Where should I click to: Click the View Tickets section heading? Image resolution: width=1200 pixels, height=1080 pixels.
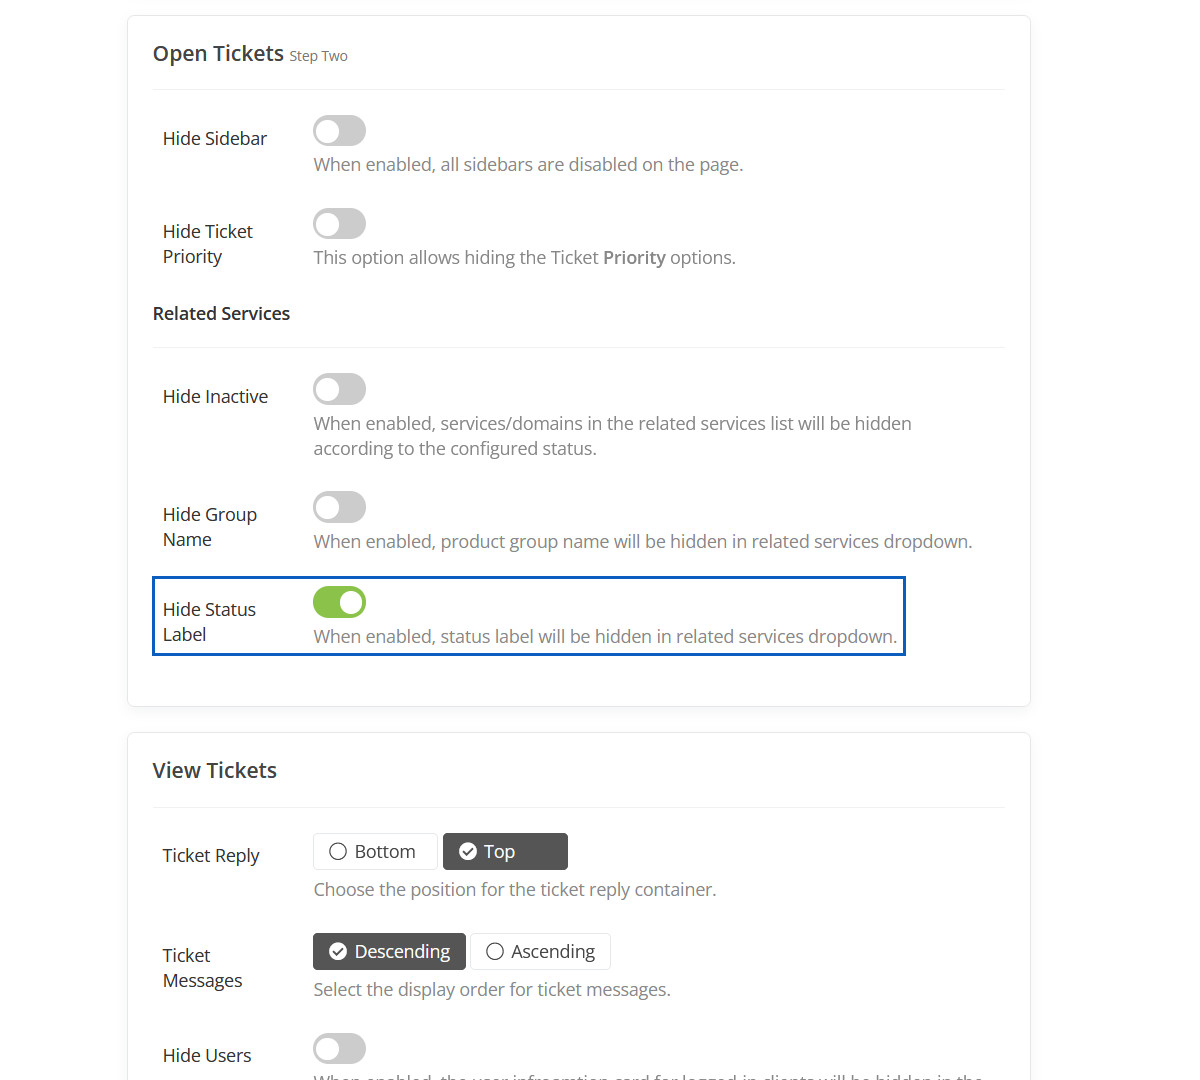point(214,771)
